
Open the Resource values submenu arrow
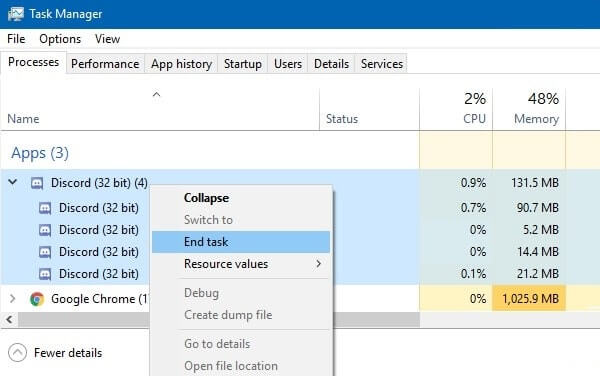(x=318, y=264)
